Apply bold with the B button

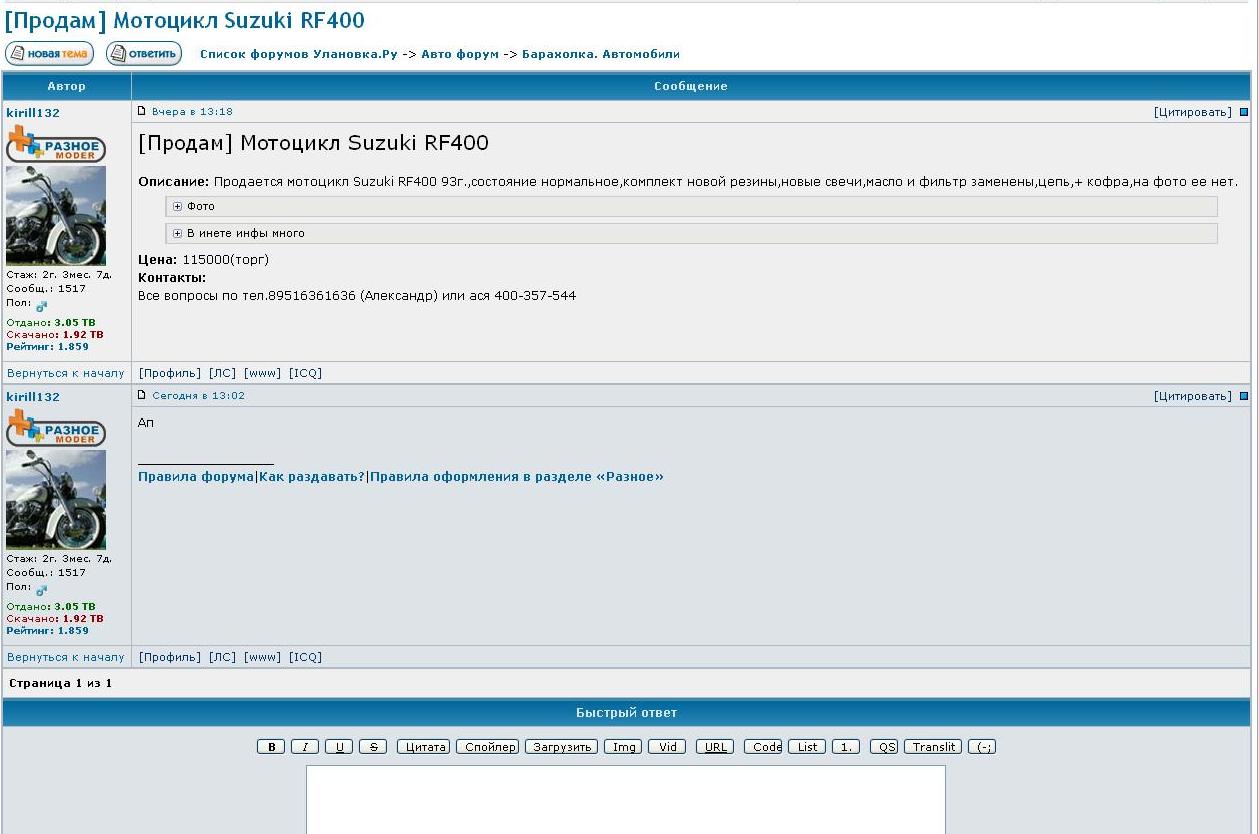tap(271, 747)
